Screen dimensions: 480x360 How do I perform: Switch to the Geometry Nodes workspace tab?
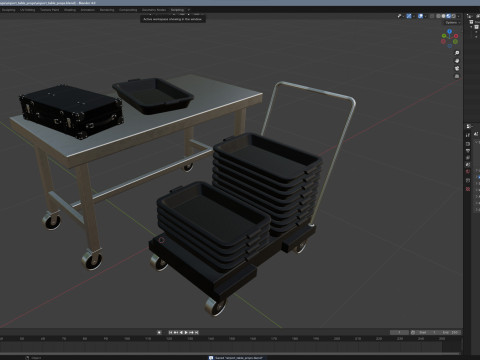pyautogui.click(x=154, y=10)
